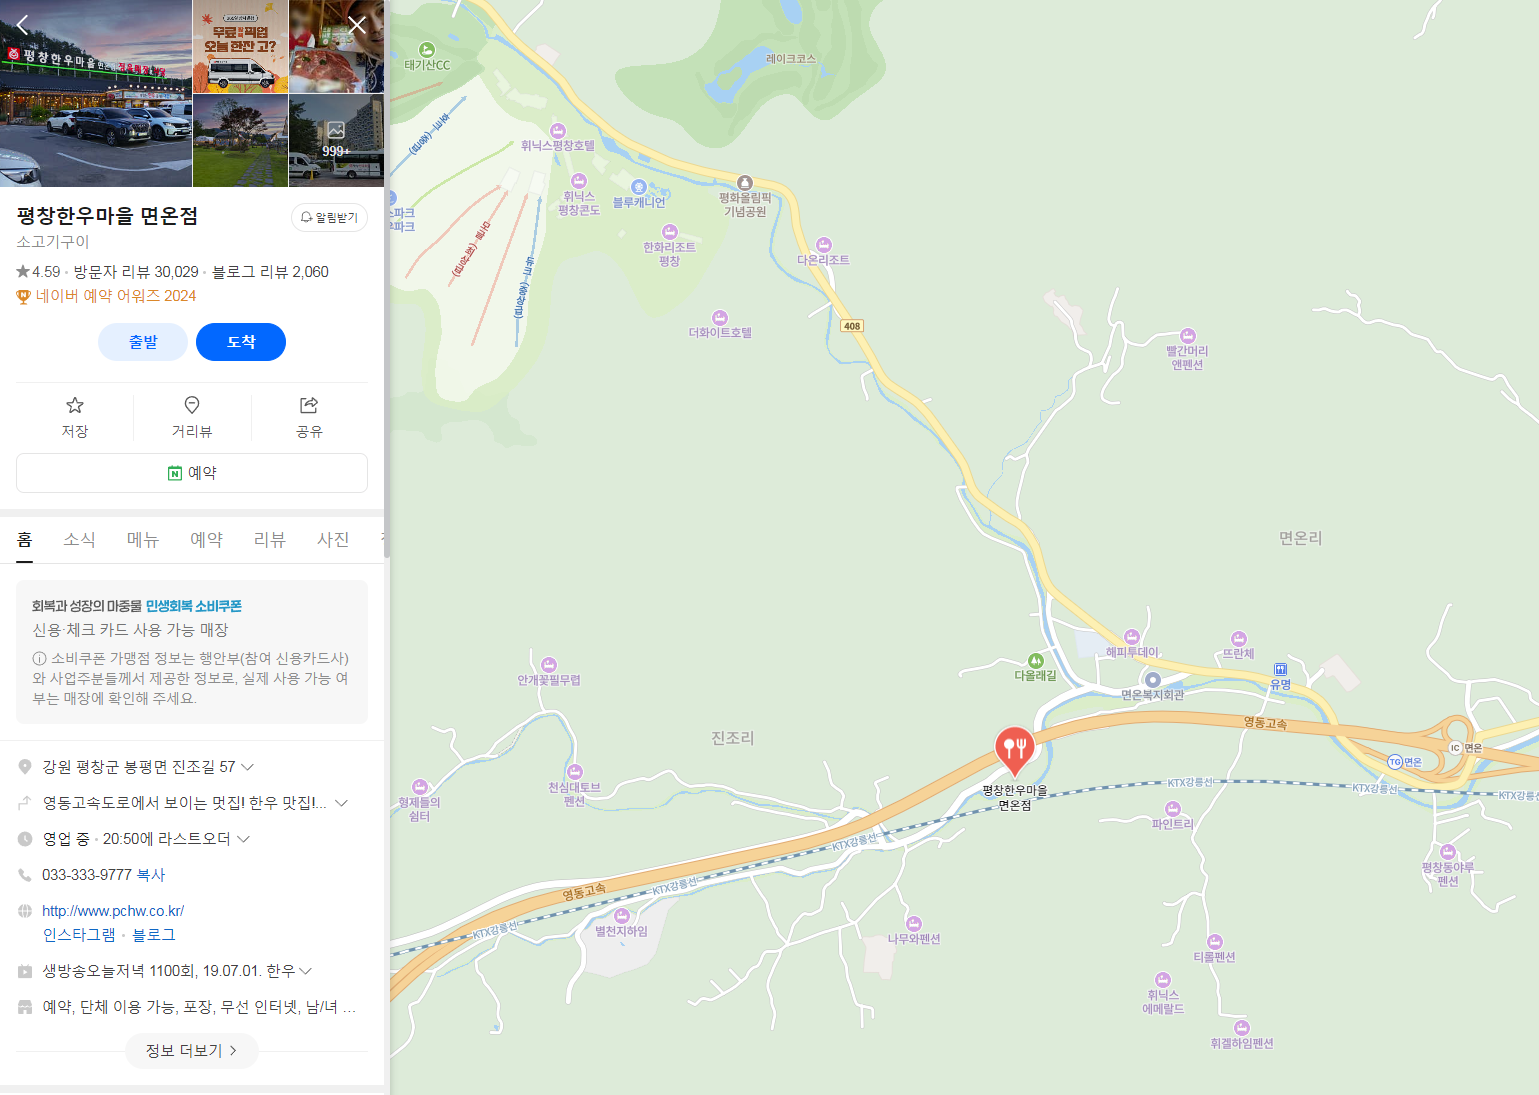Screen dimensions: 1539x1095
Task: Select the 태기산CC golf marker
Action: tap(427, 50)
